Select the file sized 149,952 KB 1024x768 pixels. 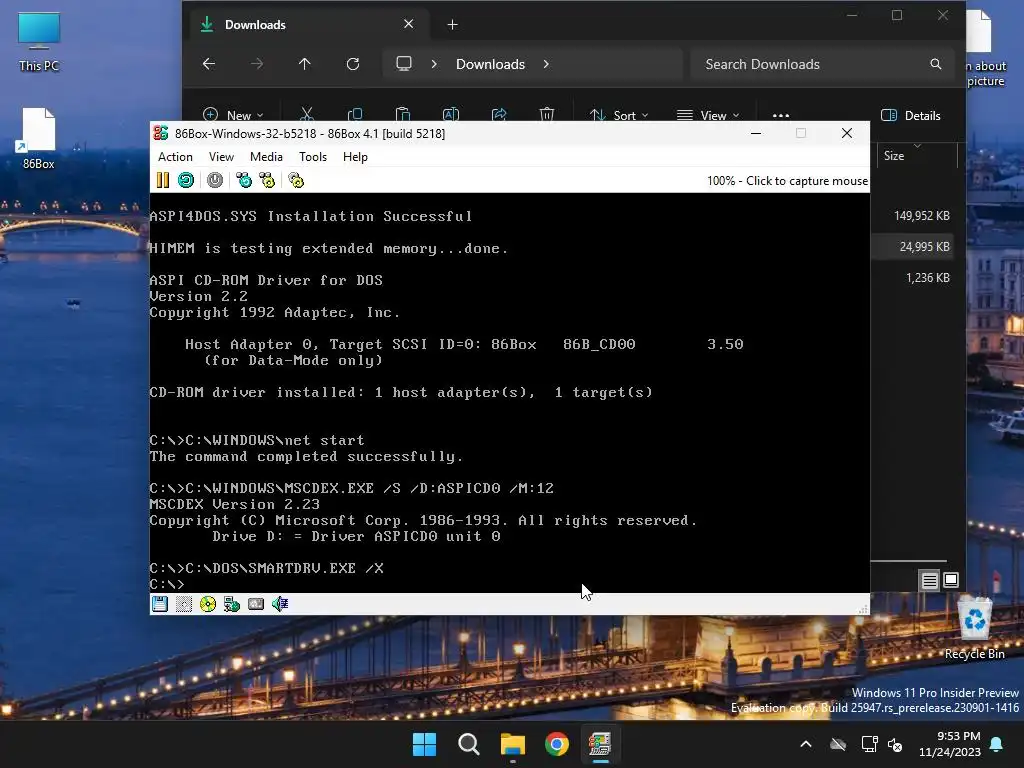(x=921, y=216)
